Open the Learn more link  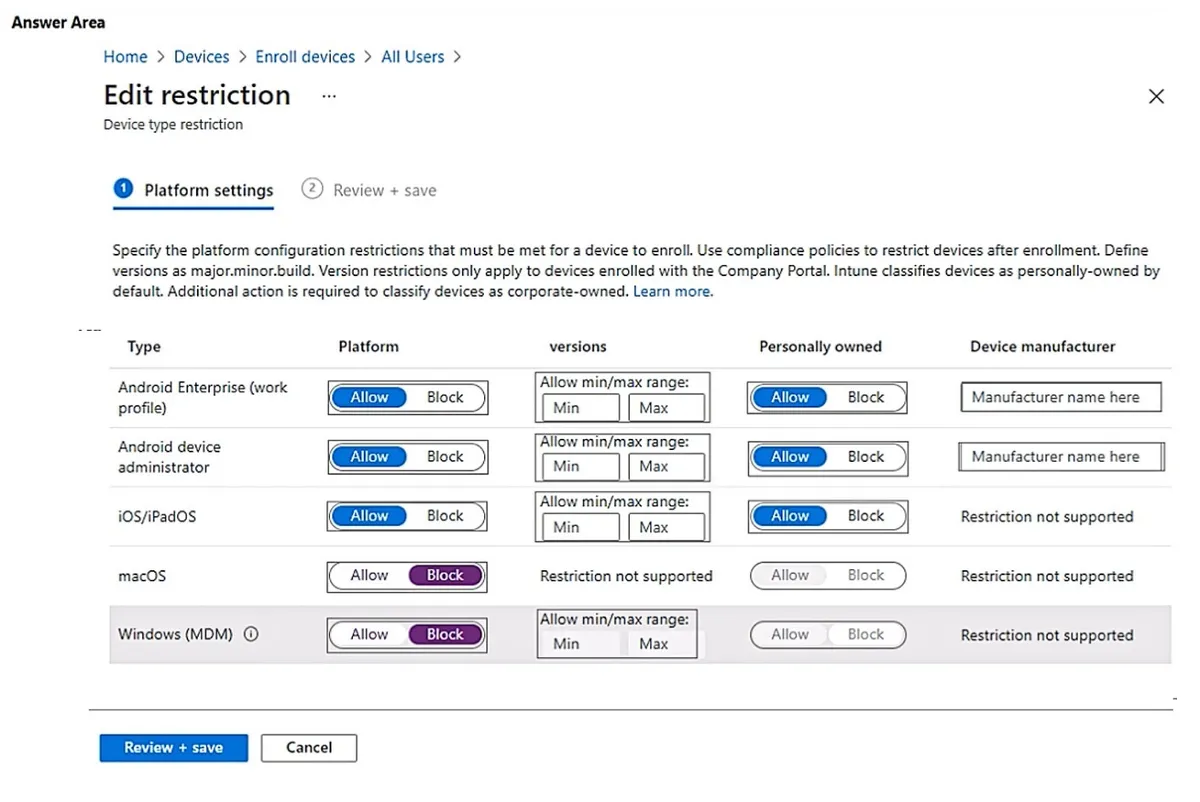[672, 292]
